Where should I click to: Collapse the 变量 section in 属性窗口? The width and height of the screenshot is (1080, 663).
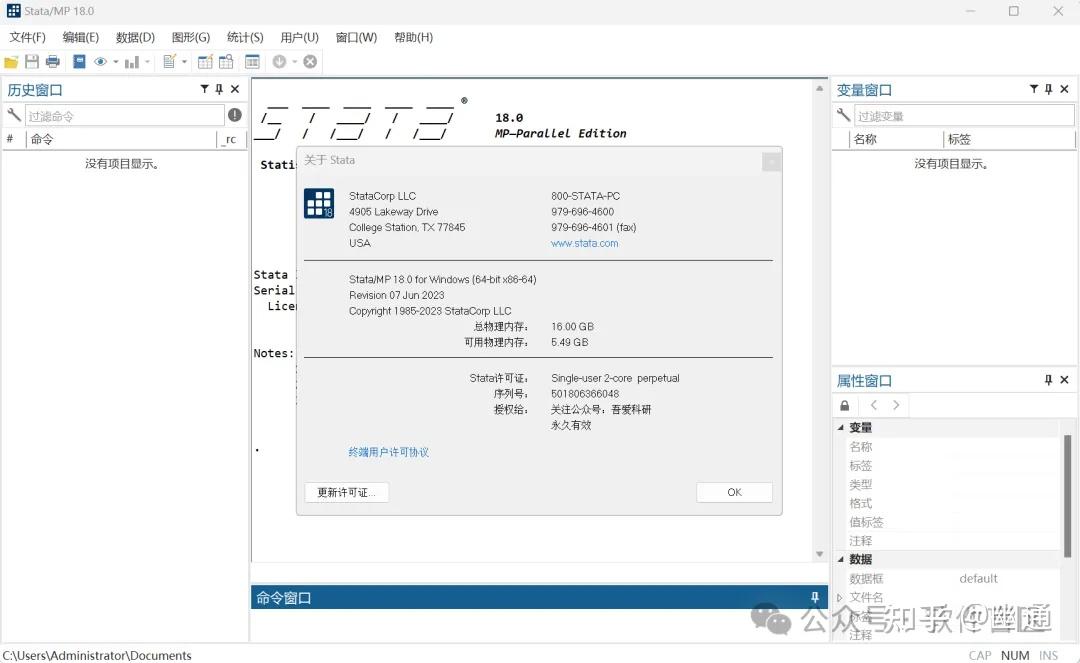coord(840,427)
